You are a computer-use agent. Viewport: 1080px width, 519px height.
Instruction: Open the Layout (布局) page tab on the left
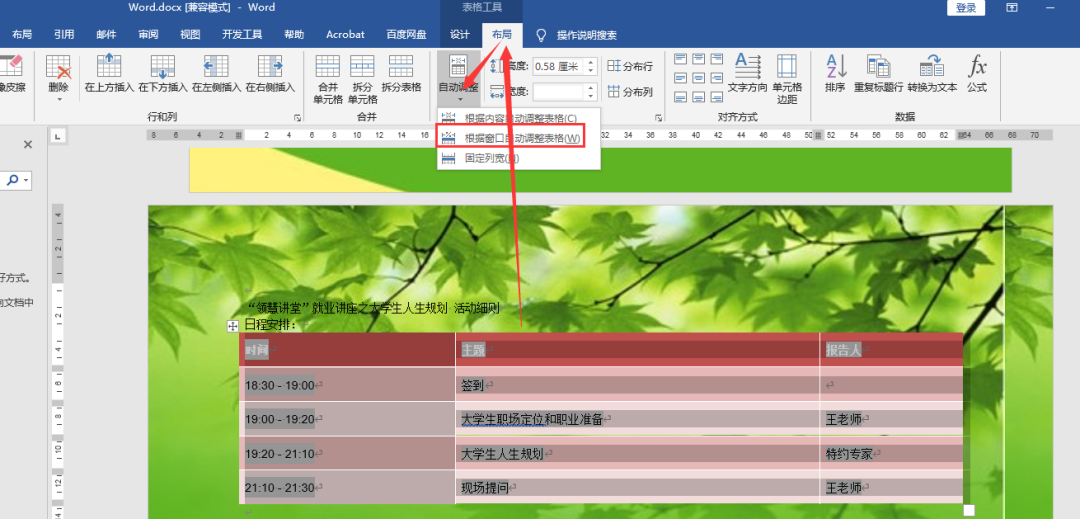pos(22,34)
